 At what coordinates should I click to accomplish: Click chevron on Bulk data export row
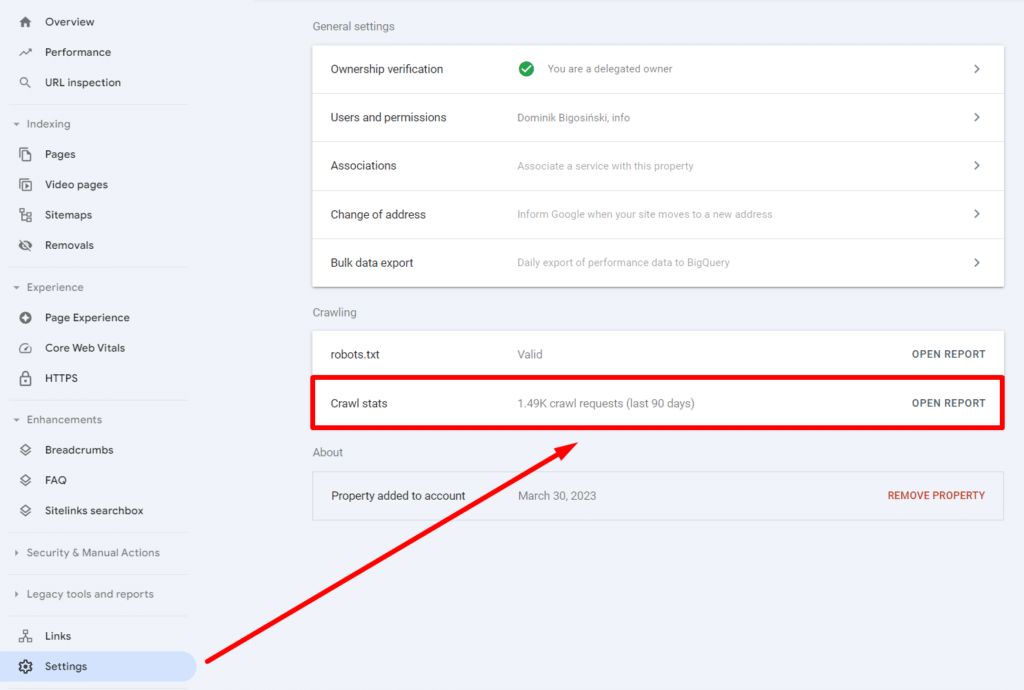click(x=977, y=263)
